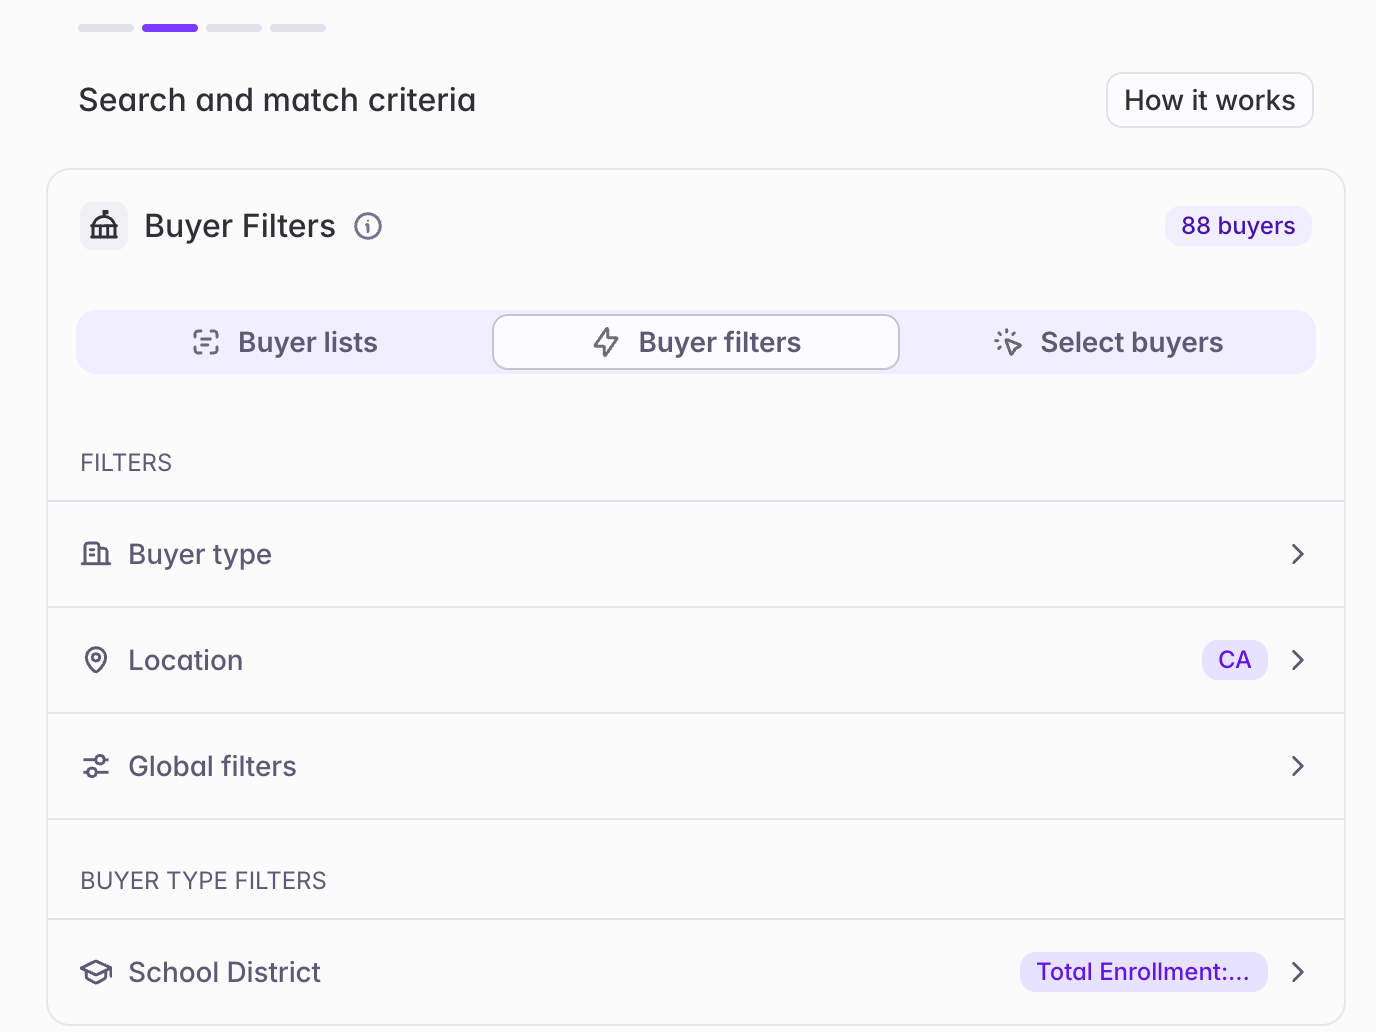1376x1032 pixels.
Task: Click the government building icon beside Buyer Filters
Action: [104, 226]
